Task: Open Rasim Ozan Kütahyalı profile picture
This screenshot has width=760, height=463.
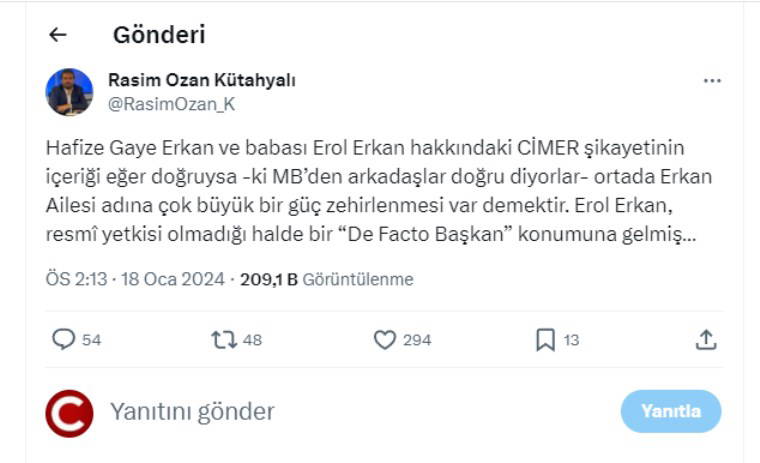Action: tap(69, 92)
